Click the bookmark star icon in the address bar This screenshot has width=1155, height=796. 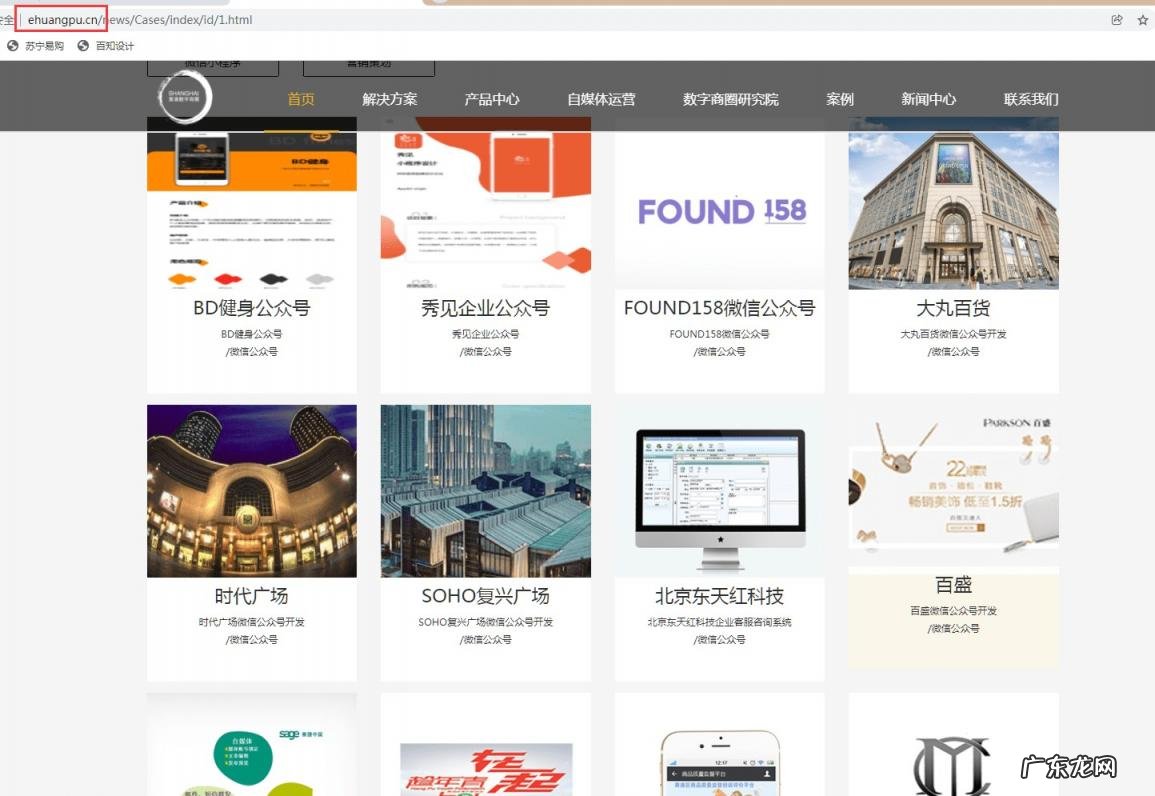click(x=1142, y=19)
